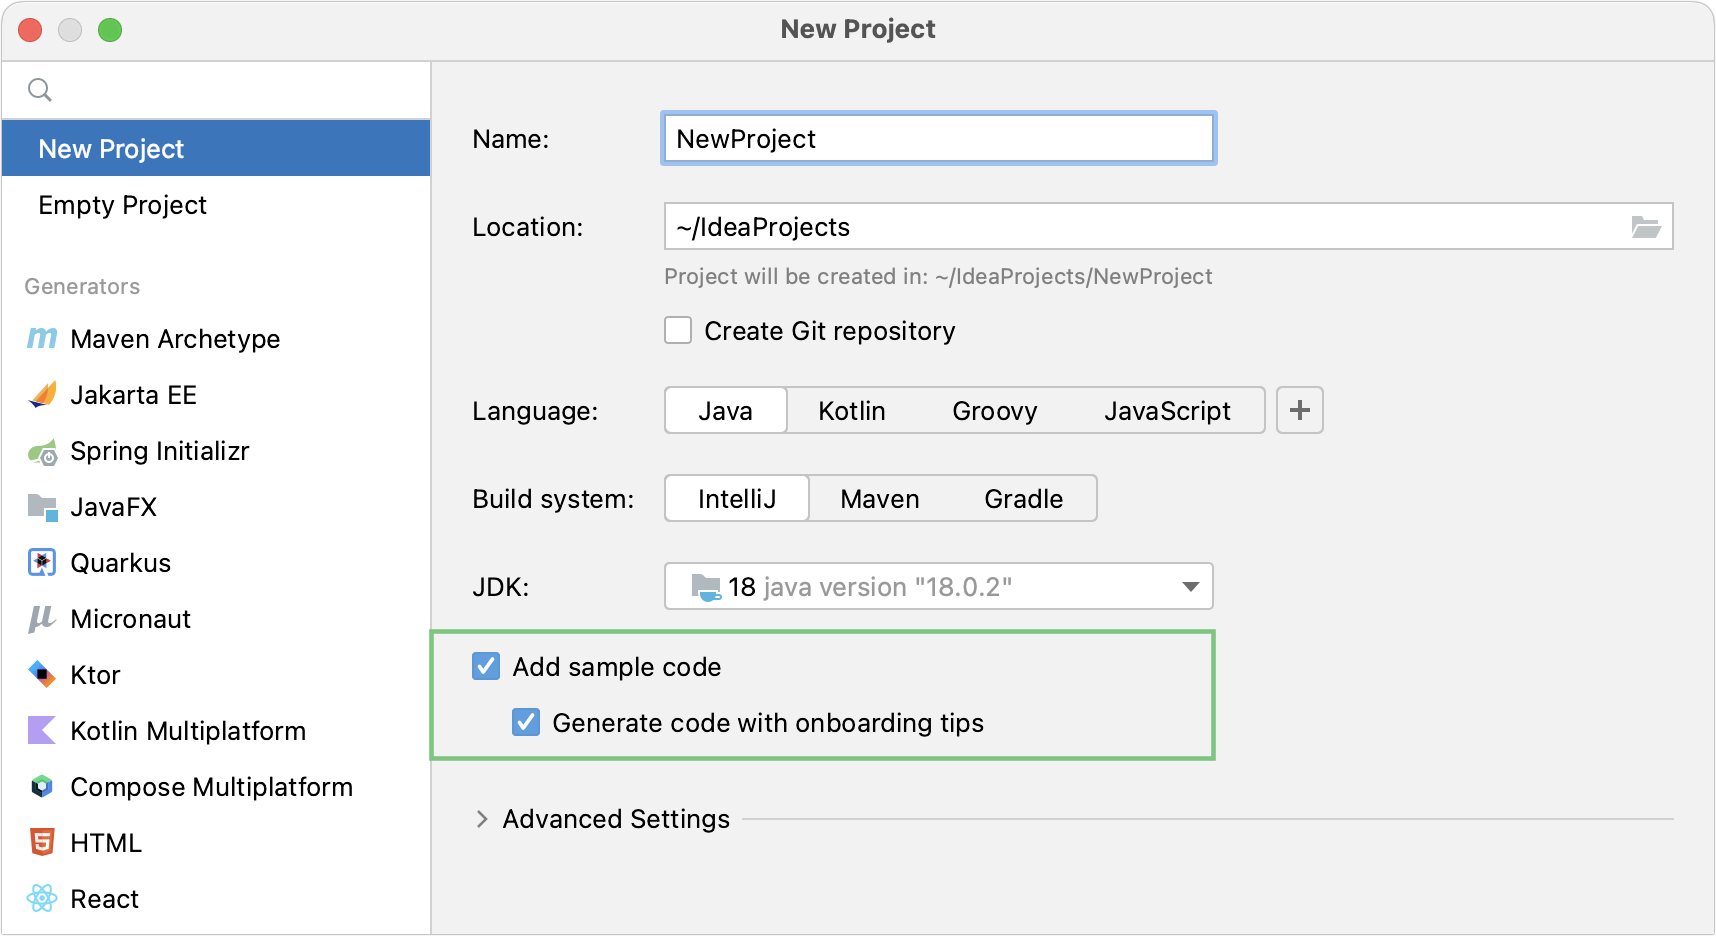Click the search magnifier icon
1716x936 pixels.
coord(40,90)
